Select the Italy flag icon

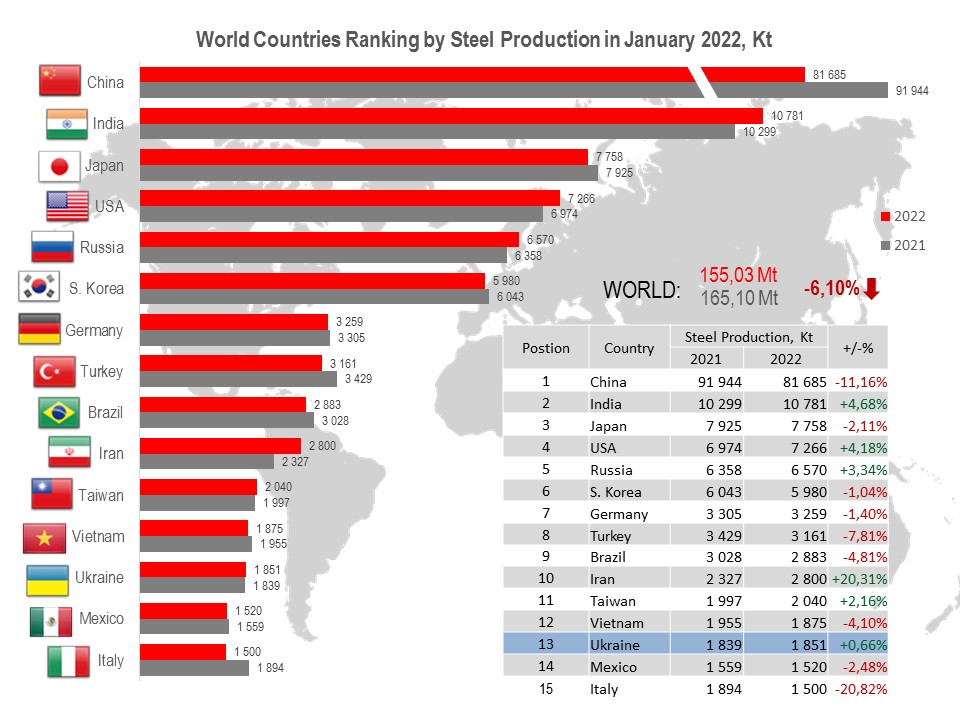click(x=69, y=661)
